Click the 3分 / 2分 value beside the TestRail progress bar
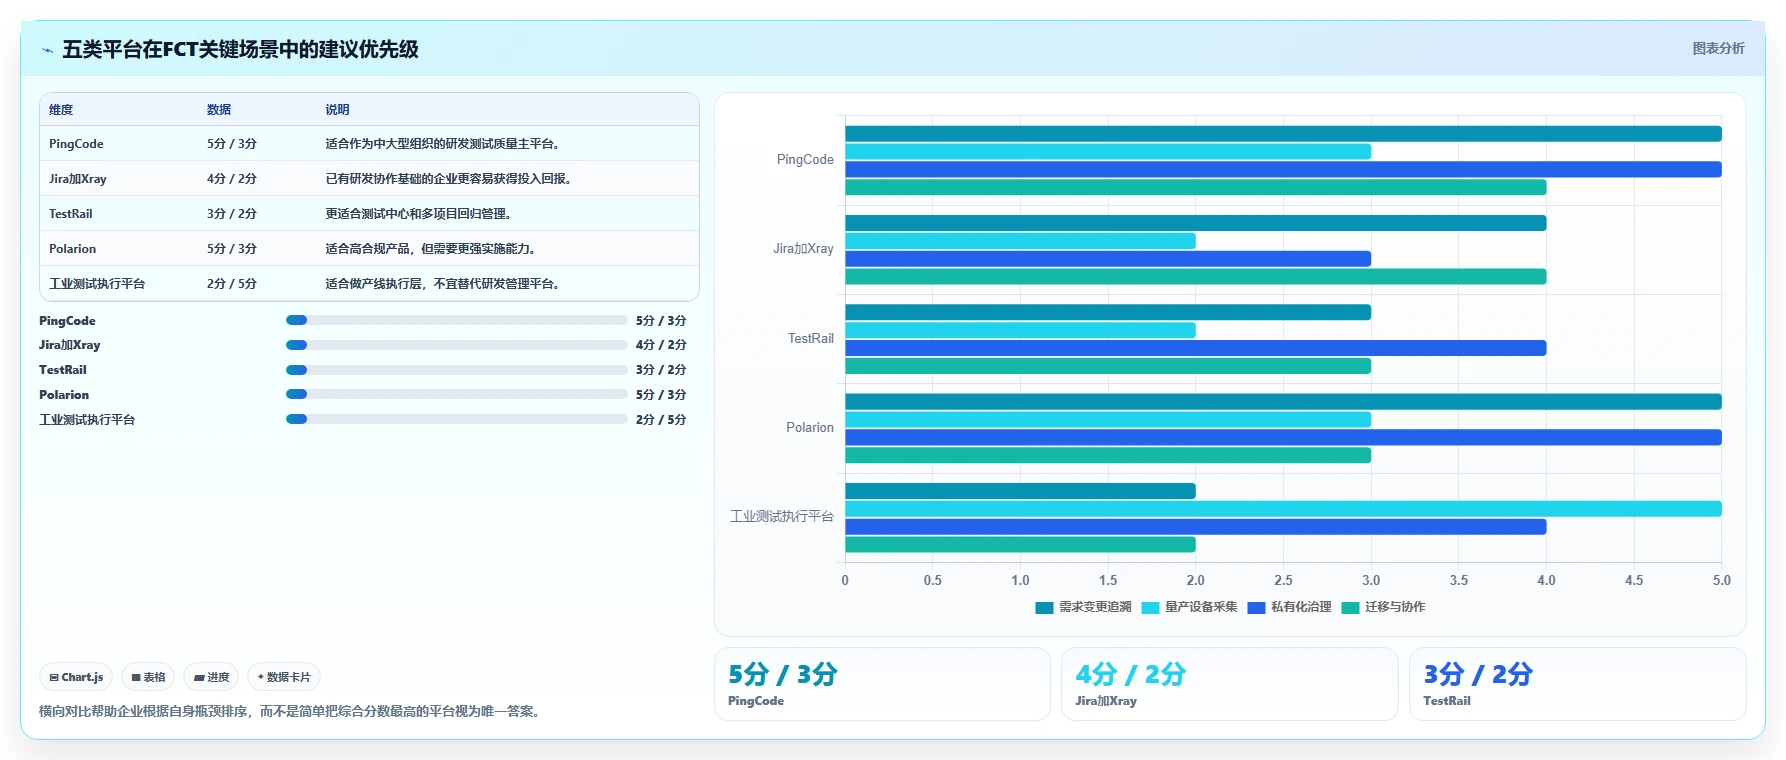The height and width of the screenshot is (760, 1786). click(661, 370)
